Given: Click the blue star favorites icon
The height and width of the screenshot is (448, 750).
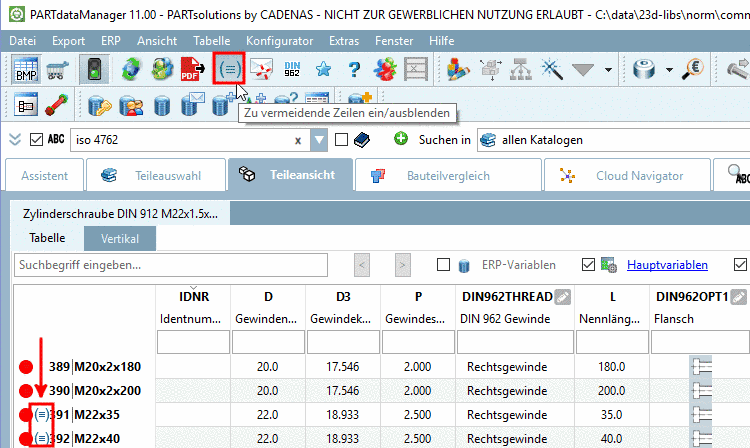Looking at the screenshot, I should [x=323, y=70].
